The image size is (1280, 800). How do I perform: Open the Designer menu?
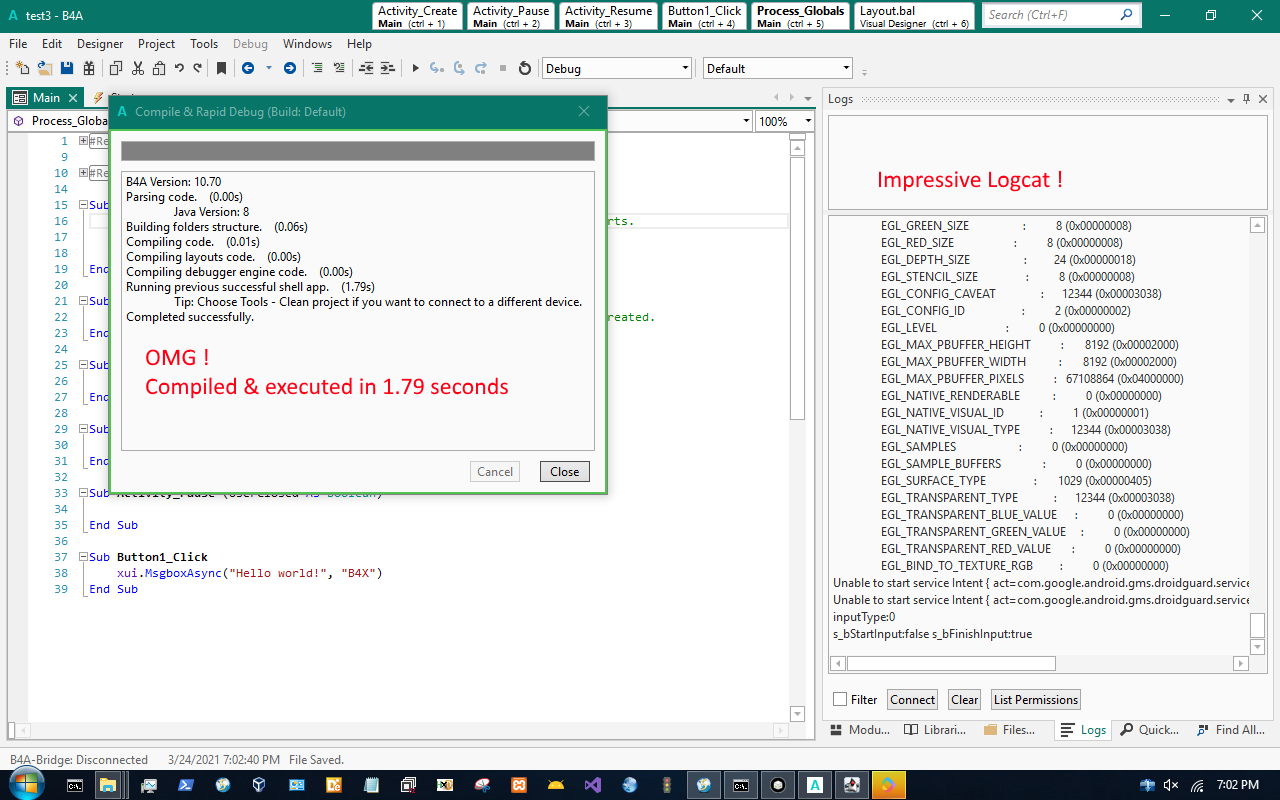click(100, 44)
